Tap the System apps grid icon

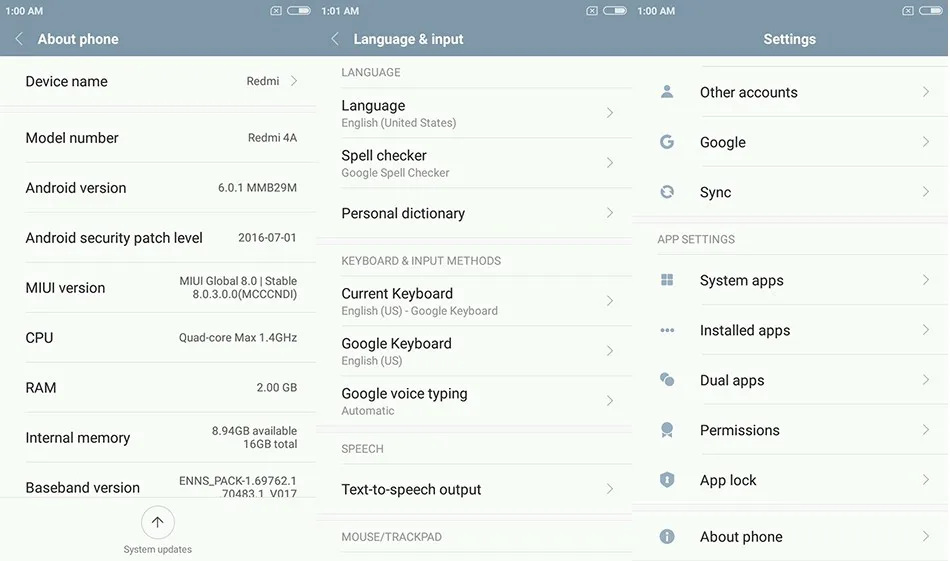[x=667, y=280]
